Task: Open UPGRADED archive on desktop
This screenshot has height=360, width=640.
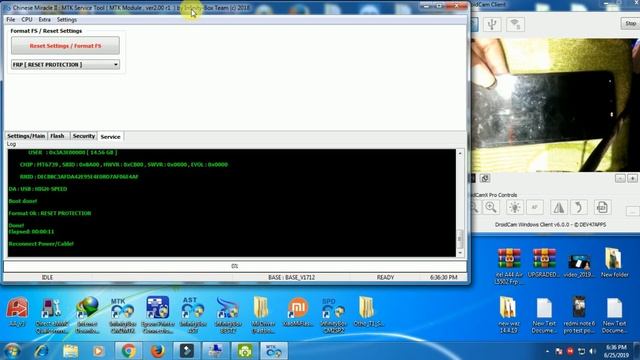Action: 544,263
